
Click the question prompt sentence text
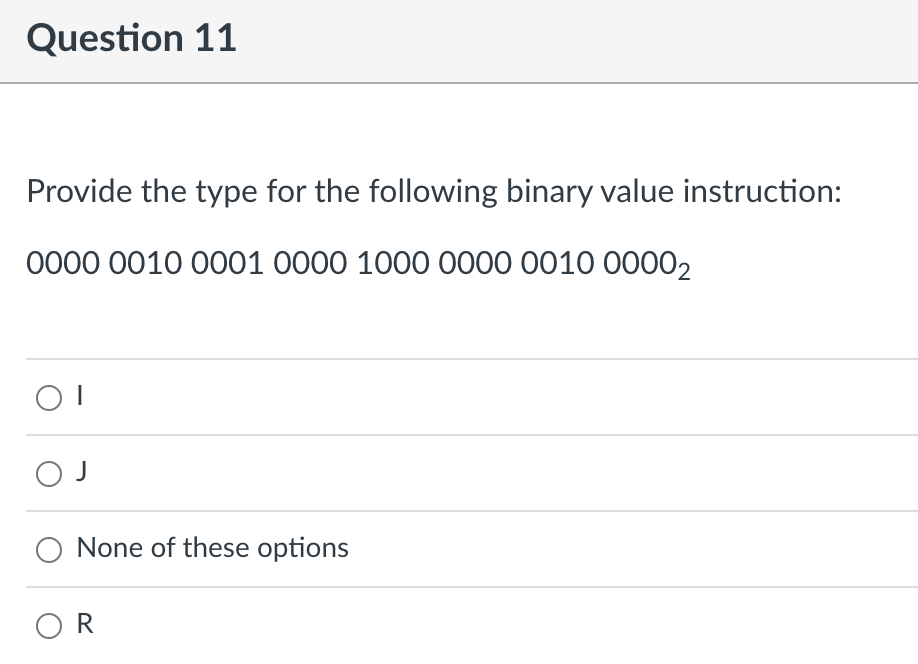coord(434,191)
